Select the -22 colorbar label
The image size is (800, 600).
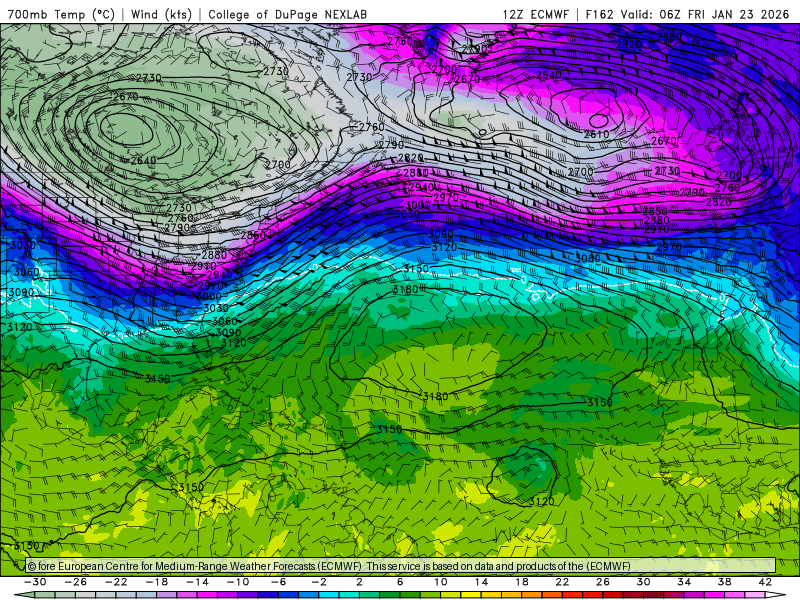click(x=116, y=582)
